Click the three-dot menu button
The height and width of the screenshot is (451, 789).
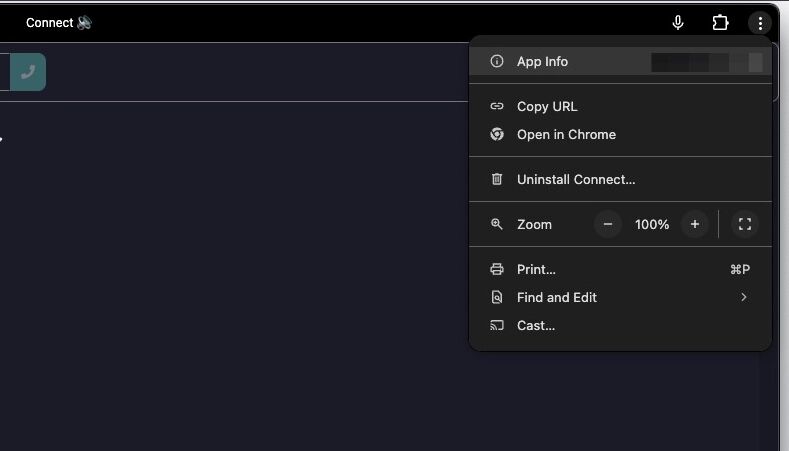pyautogui.click(x=760, y=23)
